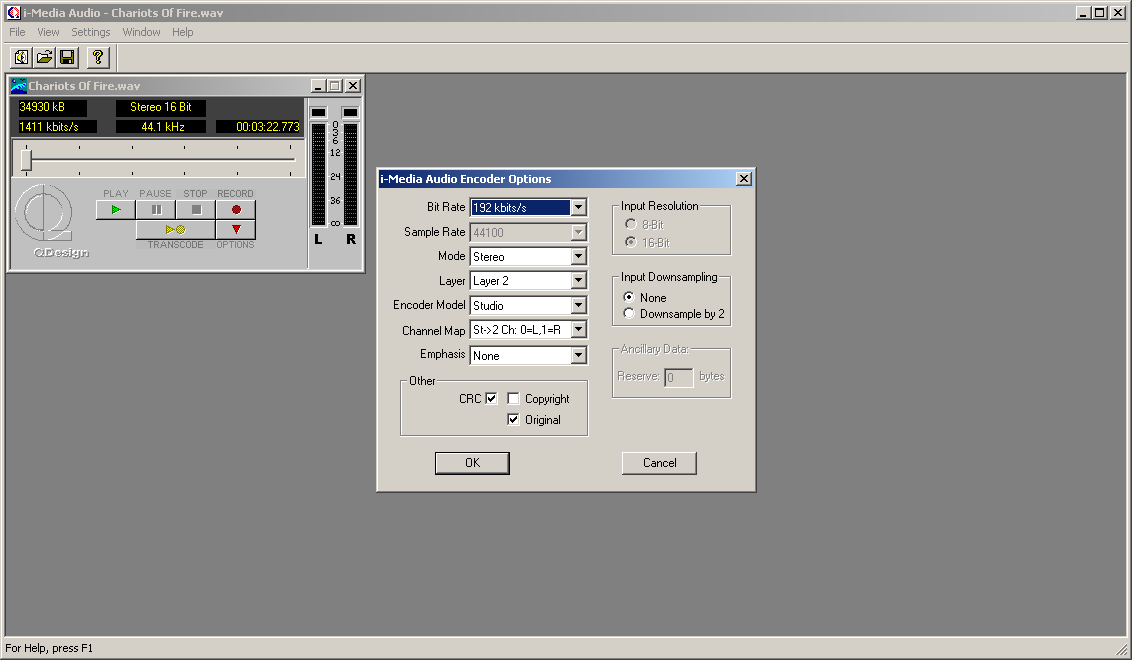Choose the Downsample by 2 option

coord(629,313)
